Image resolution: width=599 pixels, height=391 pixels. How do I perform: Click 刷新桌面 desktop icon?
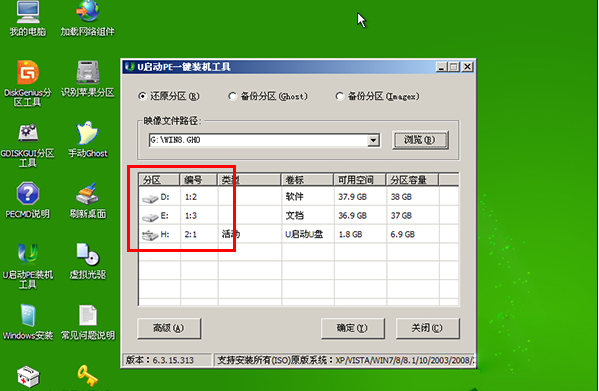click(x=87, y=200)
